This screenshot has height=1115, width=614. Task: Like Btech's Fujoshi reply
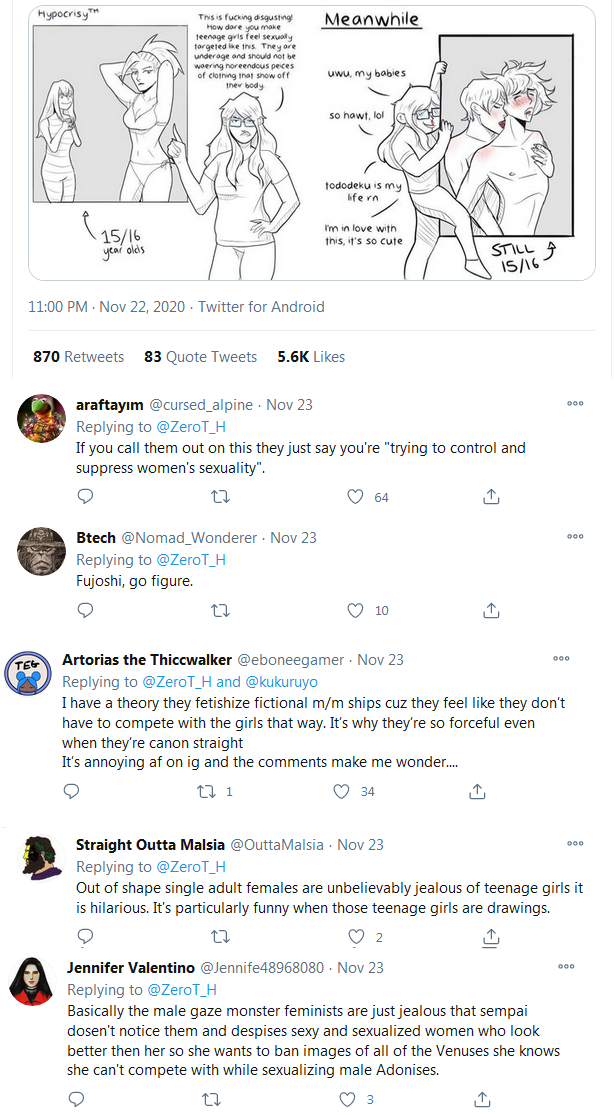tap(355, 610)
